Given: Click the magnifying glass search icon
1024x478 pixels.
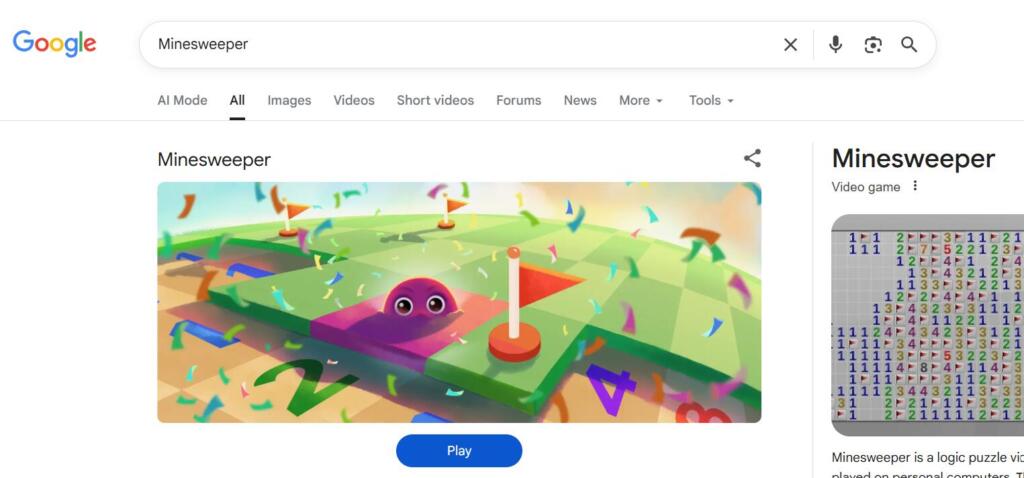Looking at the screenshot, I should click(x=909, y=44).
